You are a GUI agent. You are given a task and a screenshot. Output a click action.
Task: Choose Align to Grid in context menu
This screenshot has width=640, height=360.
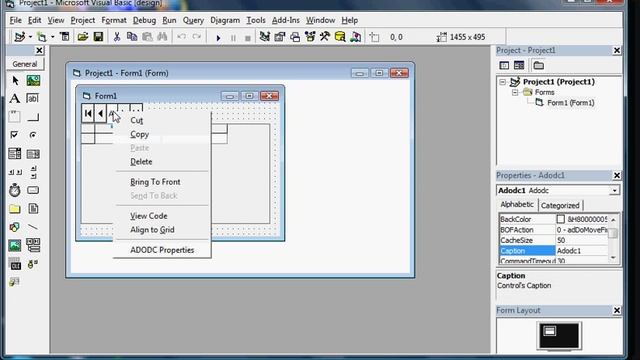[152, 230]
